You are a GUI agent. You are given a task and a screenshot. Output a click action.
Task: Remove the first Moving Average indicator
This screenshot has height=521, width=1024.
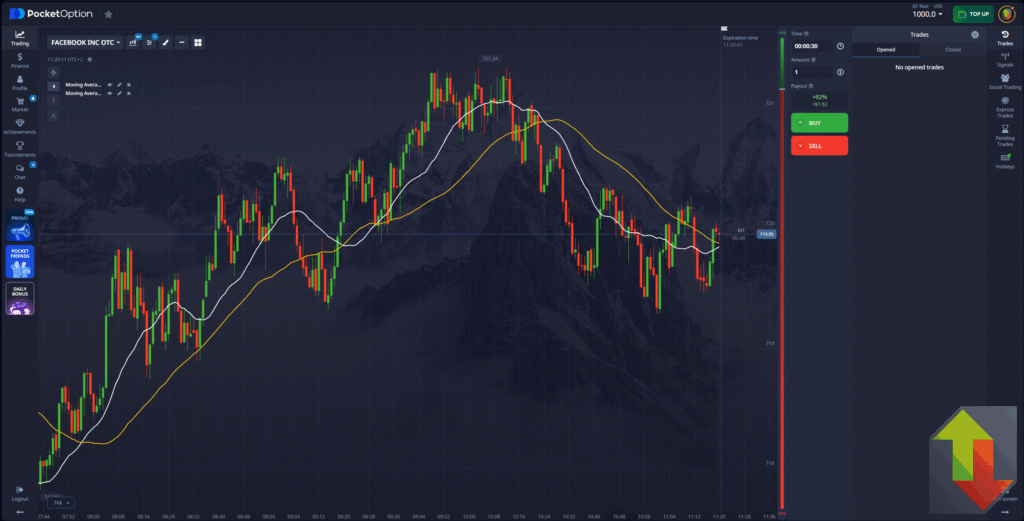(x=129, y=85)
